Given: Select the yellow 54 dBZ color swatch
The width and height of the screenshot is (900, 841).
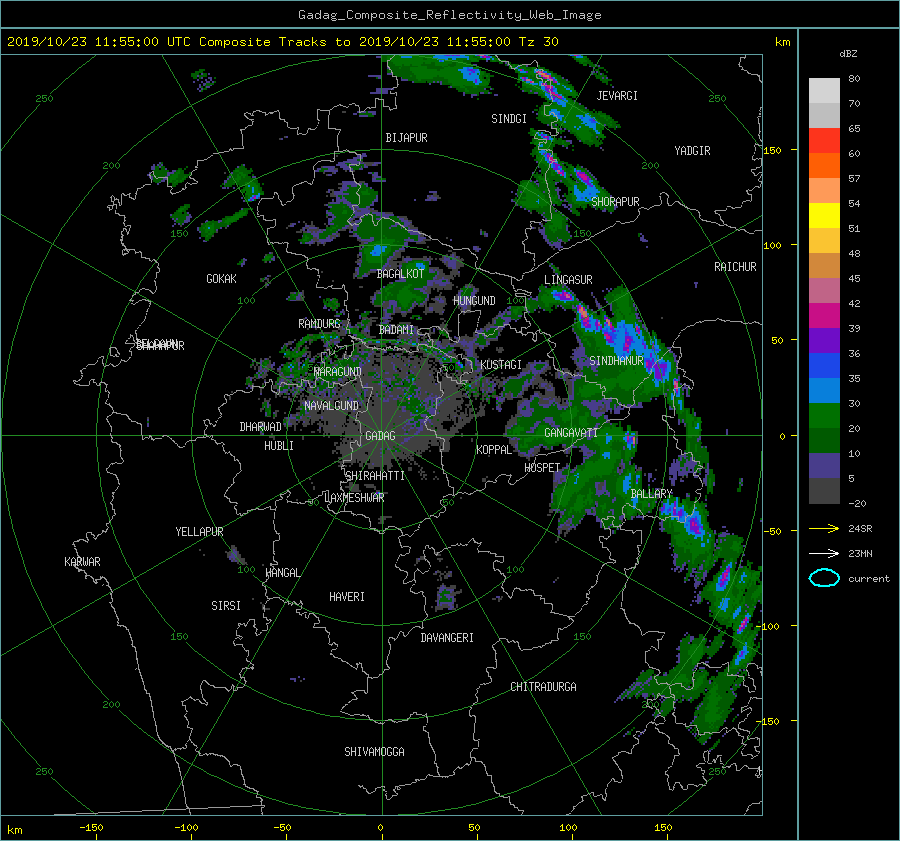Looking at the screenshot, I should 824,216.
